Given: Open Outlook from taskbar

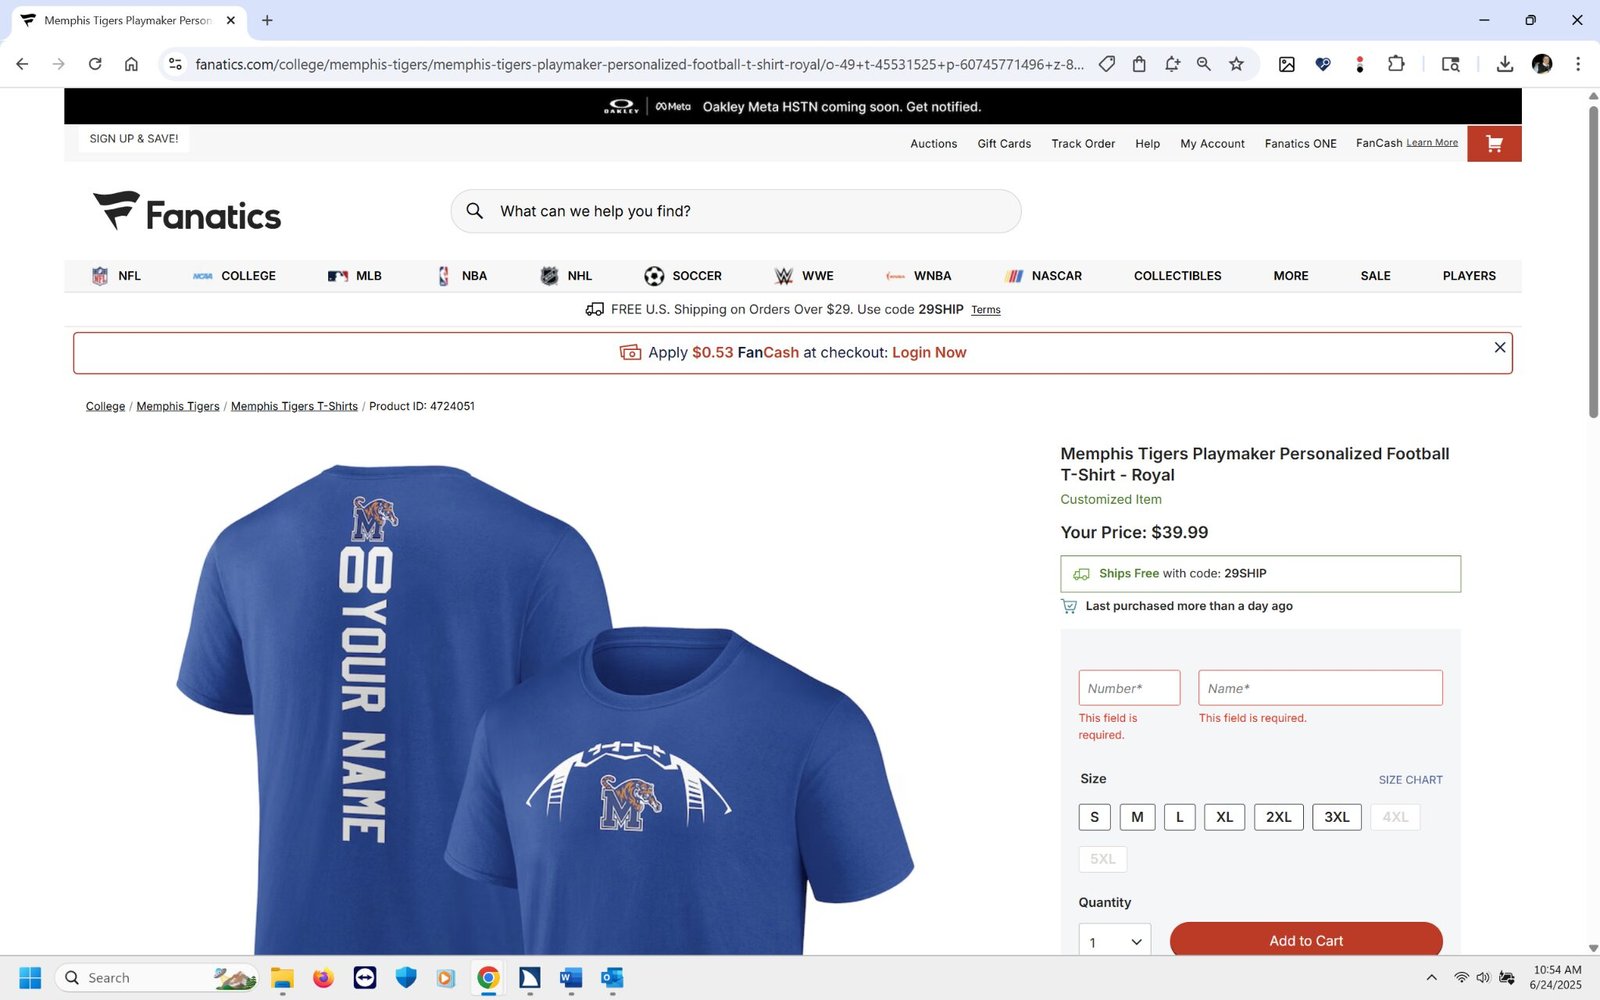Looking at the screenshot, I should pos(612,978).
